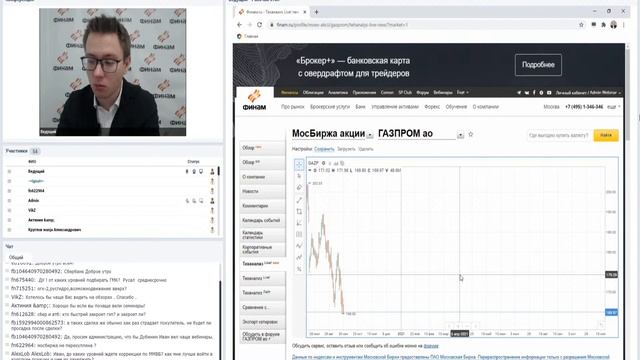Open the Вебинары item in top dark menu
Image resolution: width=640 pixels, height=360 pixels.
443,93
